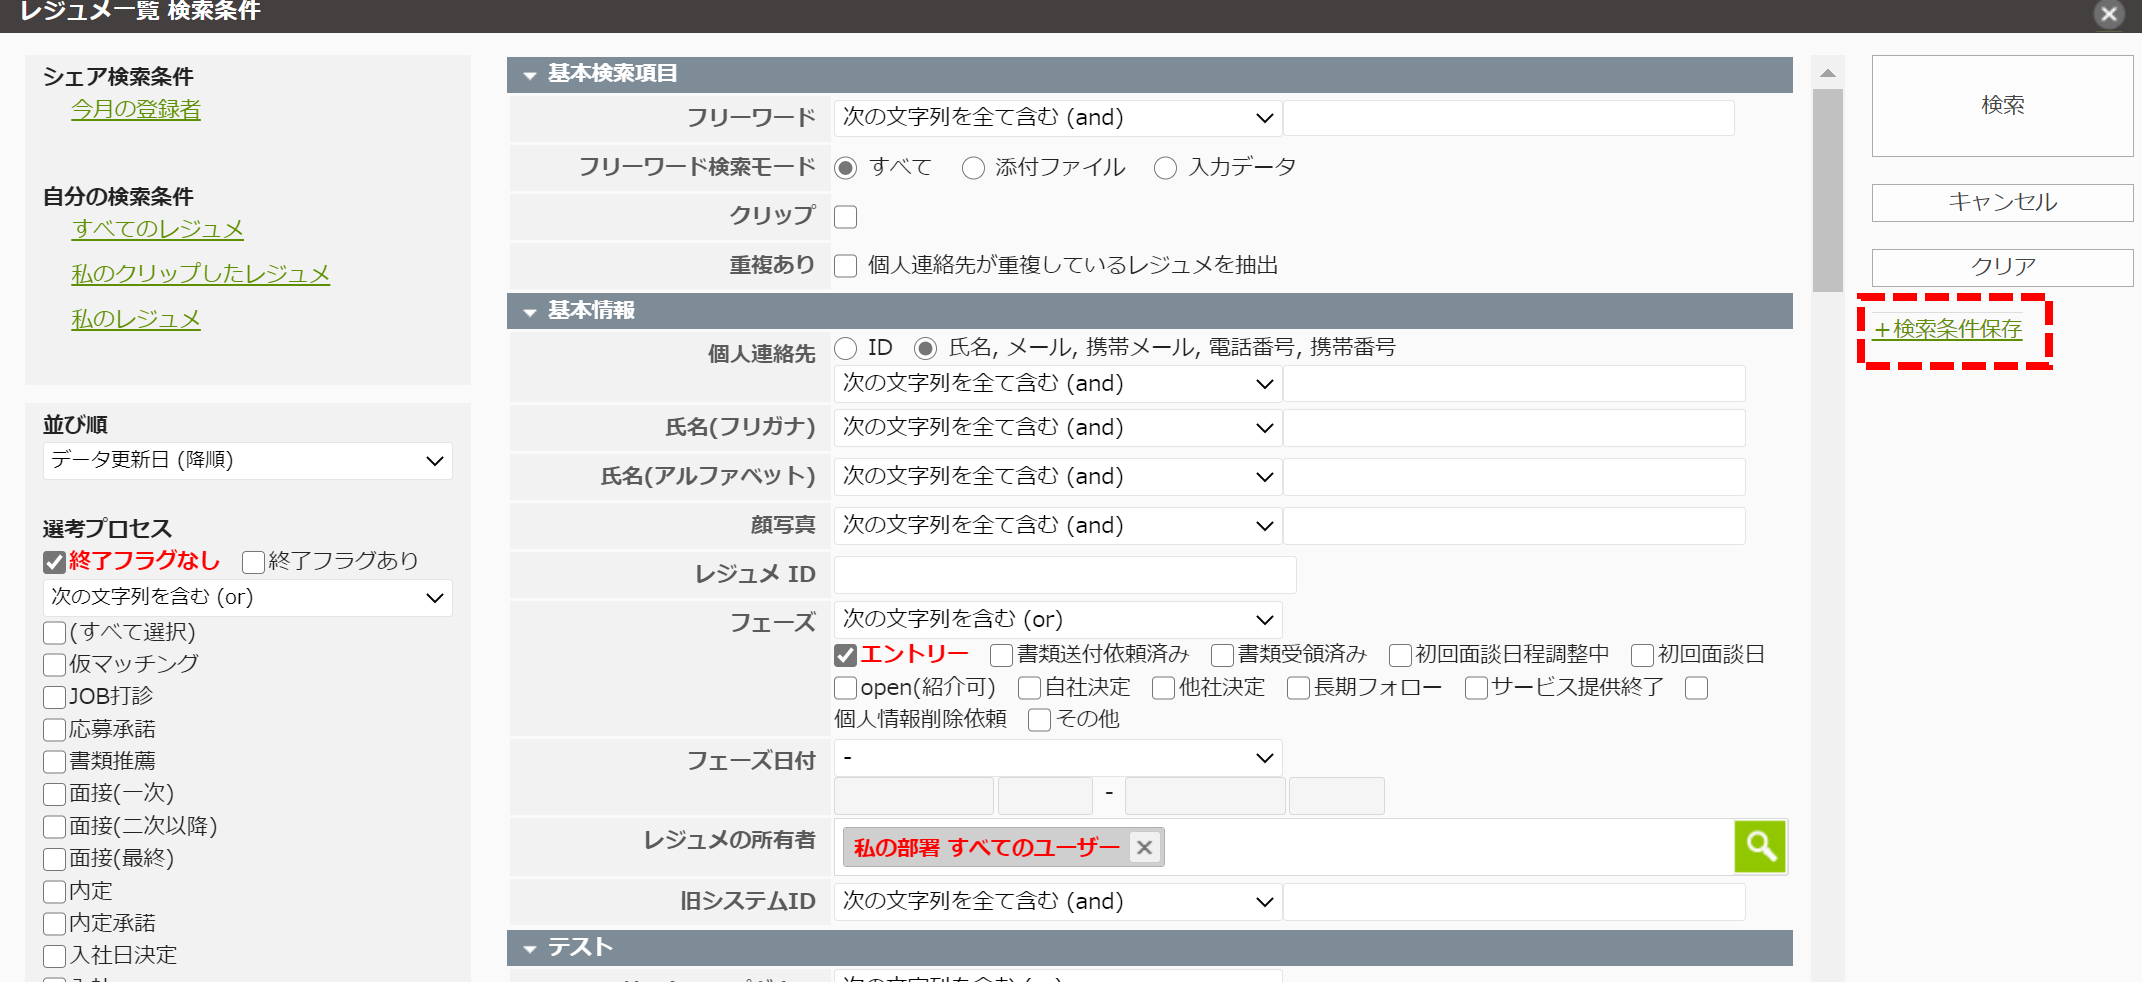Open the 今月の登録者 shared search

(135, 110)
